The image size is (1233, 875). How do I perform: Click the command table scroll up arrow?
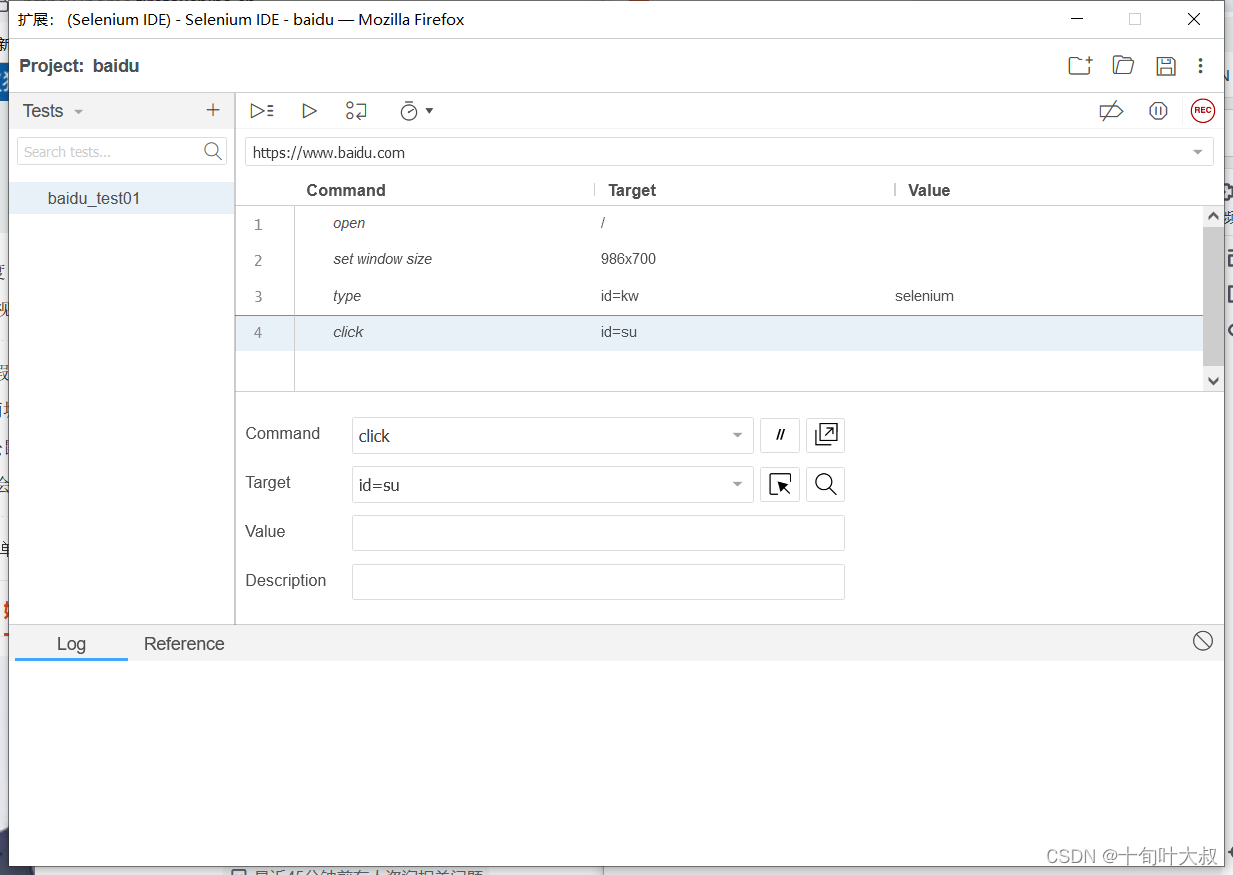1213,216
